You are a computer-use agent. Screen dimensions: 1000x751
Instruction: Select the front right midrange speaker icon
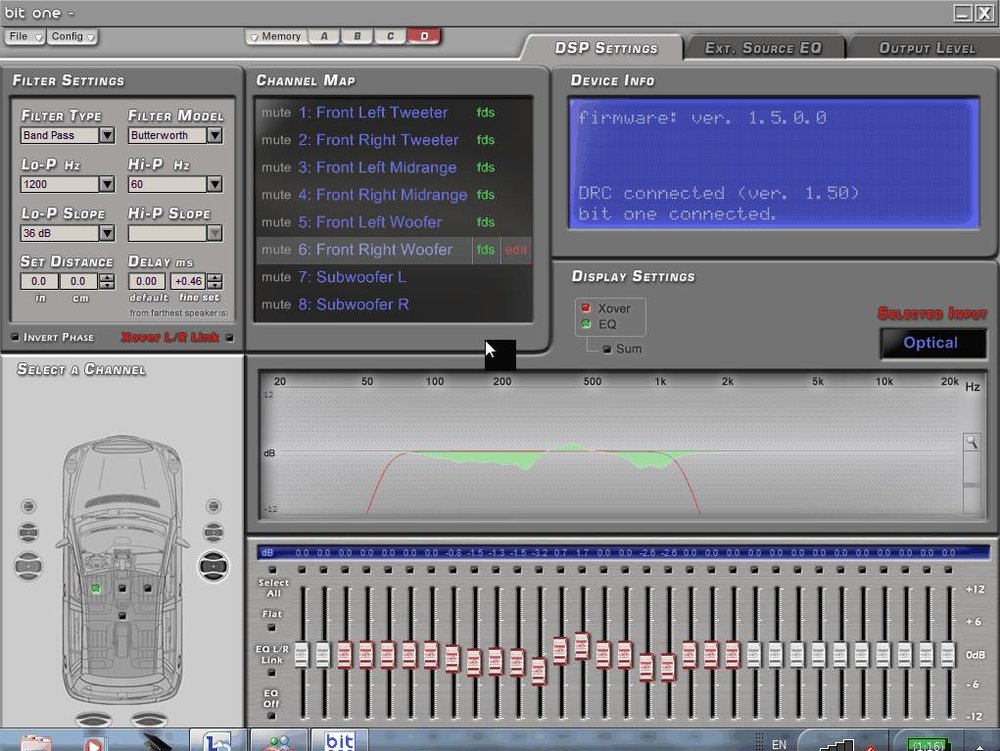(x=214, y=532)
